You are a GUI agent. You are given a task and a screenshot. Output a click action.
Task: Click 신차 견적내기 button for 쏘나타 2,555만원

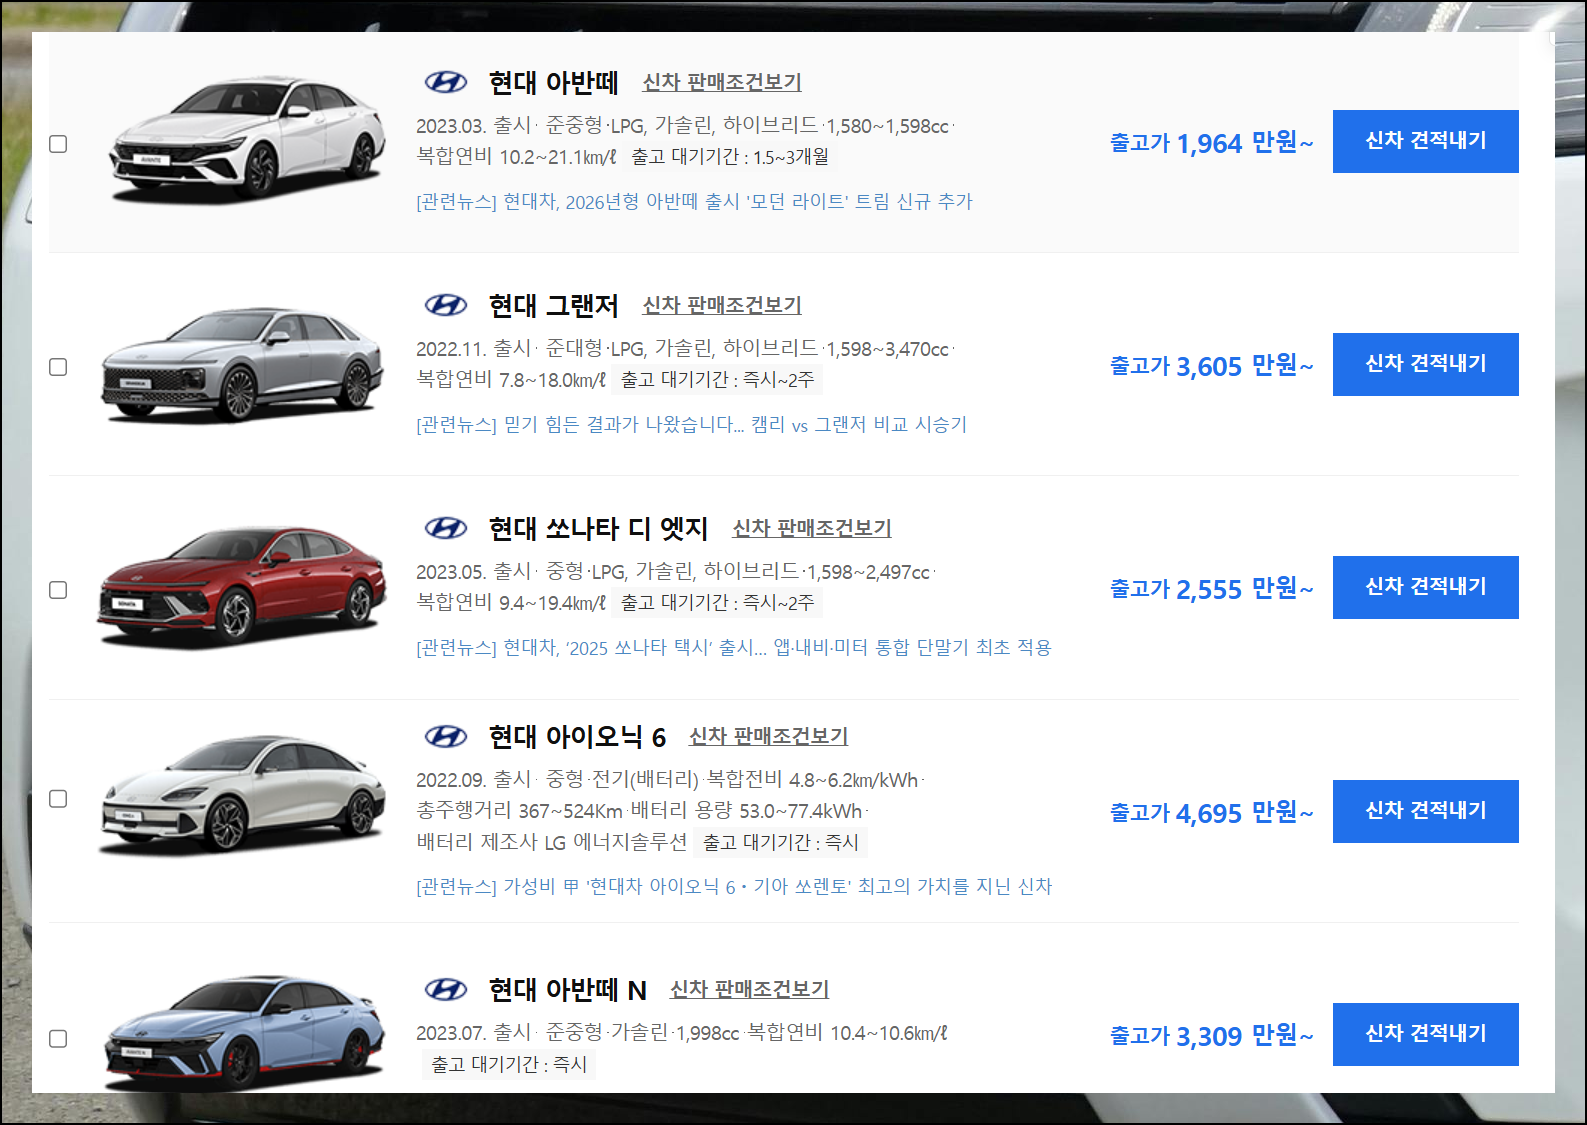(x=1426, y=587)
